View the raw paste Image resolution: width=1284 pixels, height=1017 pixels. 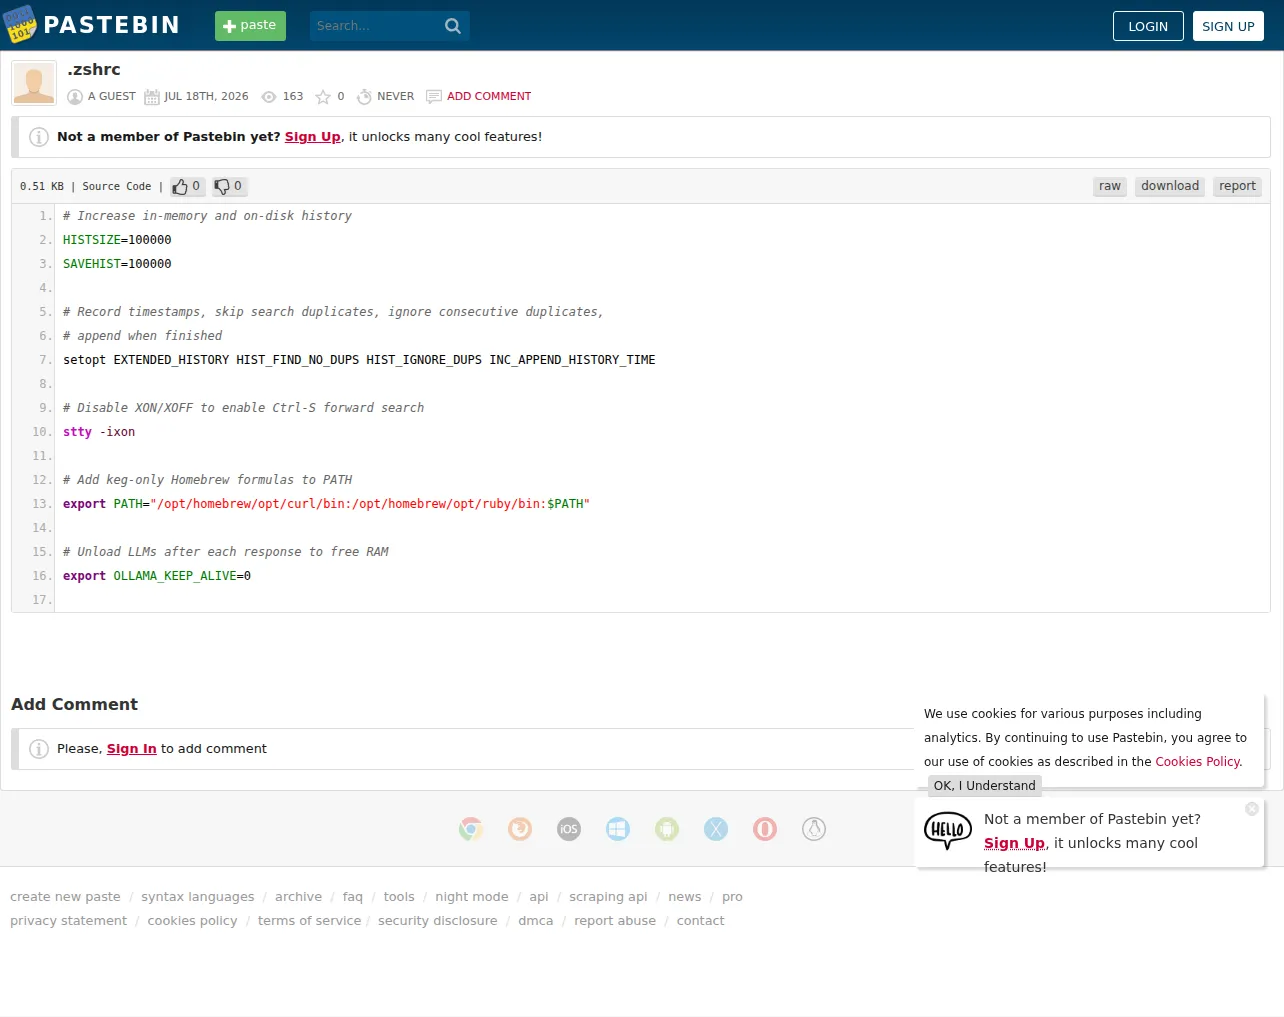(x=1110, y=186)
